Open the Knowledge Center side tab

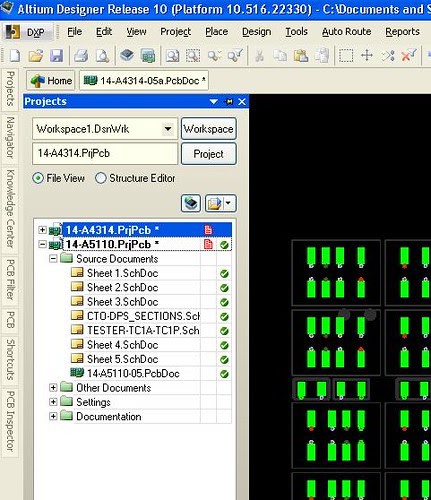point(10,209)
